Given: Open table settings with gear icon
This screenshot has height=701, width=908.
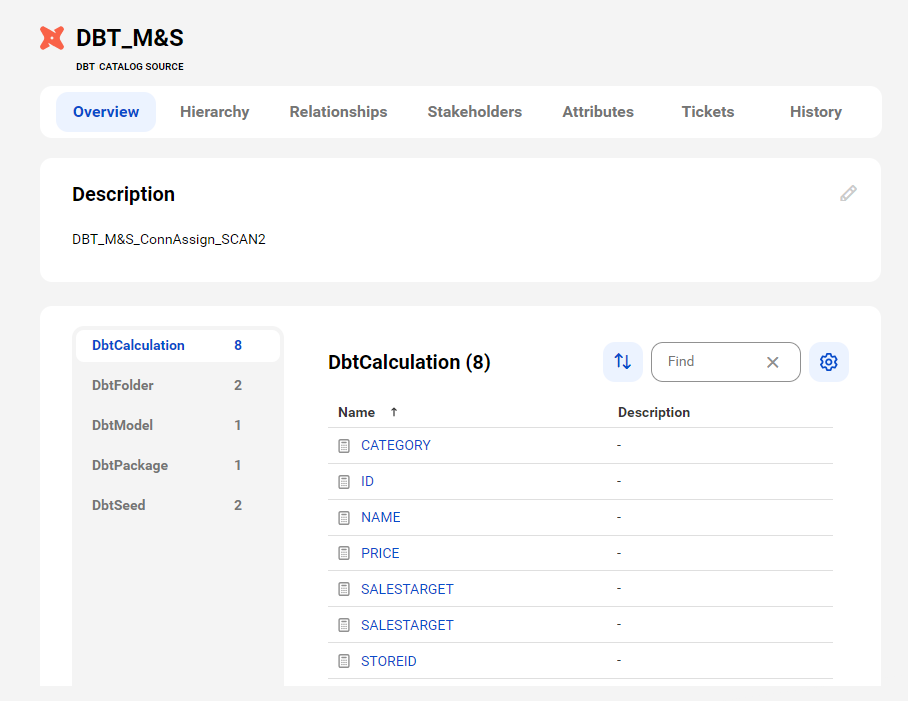Looking at the screenshot, I should click(x=829, y=362).
